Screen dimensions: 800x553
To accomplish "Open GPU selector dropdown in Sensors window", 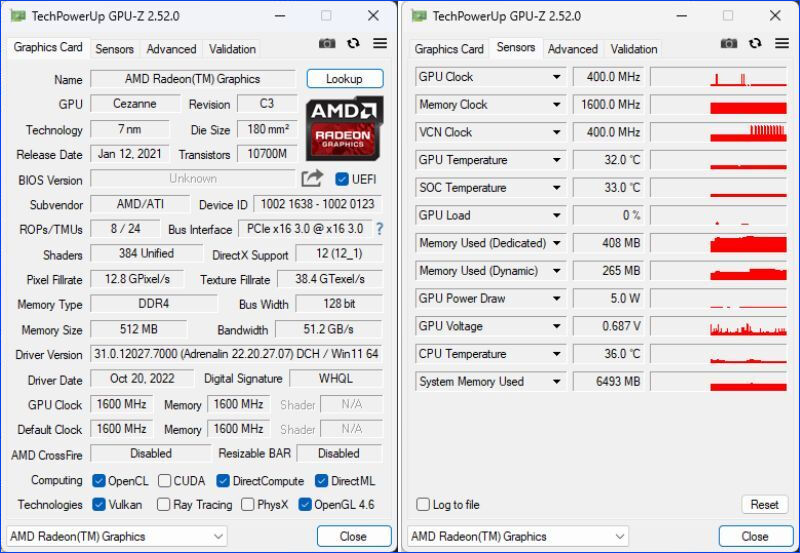I will coord(518,536).
